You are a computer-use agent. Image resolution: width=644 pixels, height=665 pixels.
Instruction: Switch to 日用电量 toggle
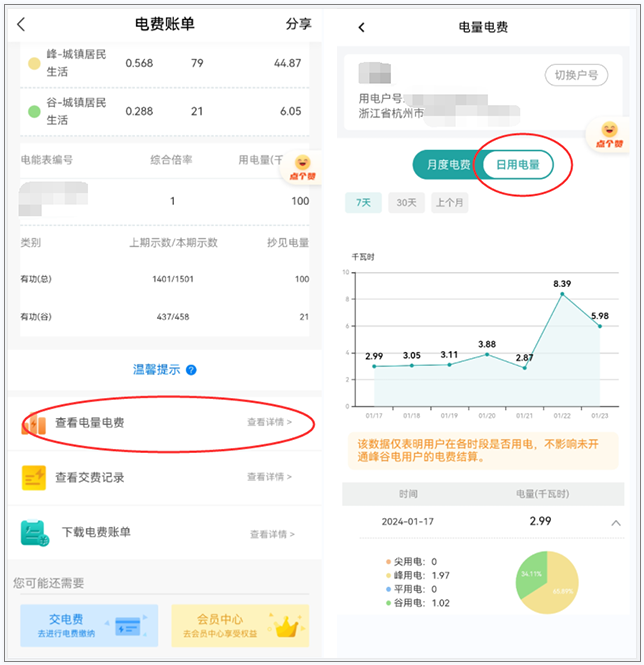(x=517, y=165)
